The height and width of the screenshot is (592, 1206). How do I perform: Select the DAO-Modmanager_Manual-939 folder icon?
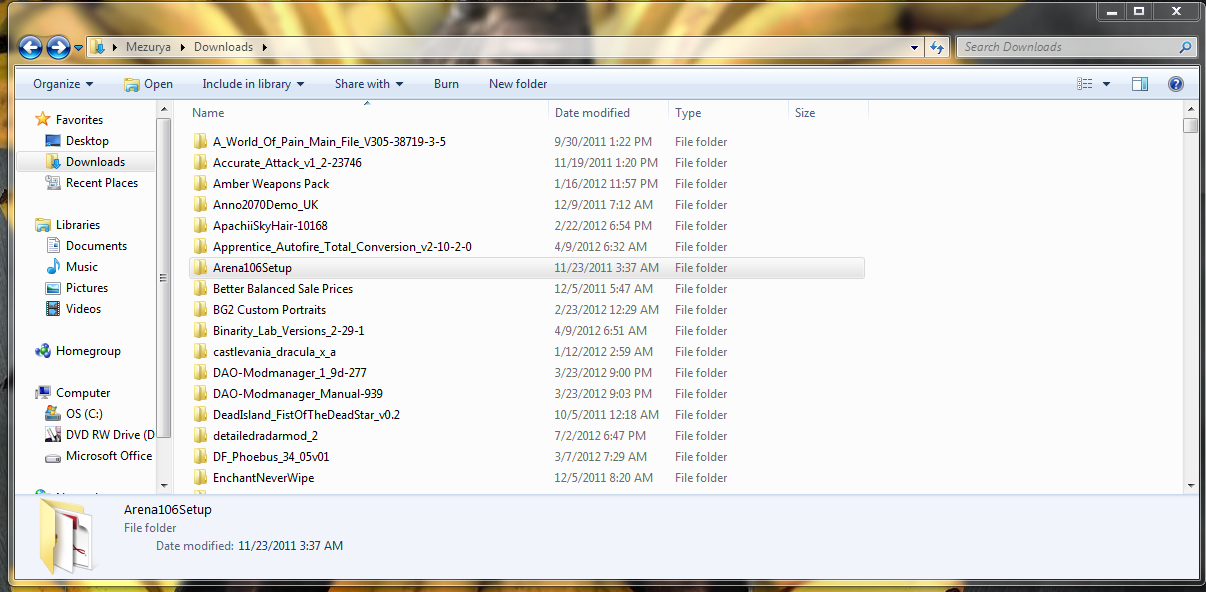(201, 393)
